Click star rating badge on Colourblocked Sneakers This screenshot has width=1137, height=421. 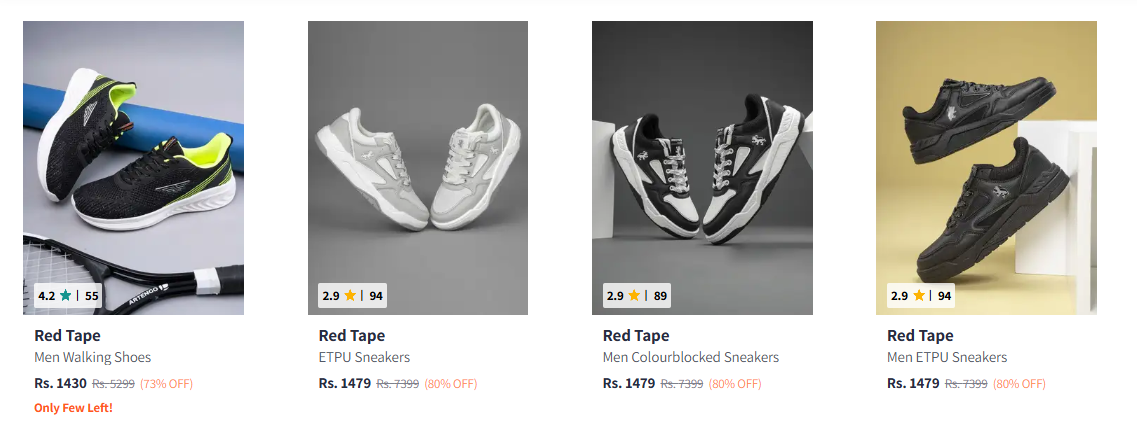636,296
